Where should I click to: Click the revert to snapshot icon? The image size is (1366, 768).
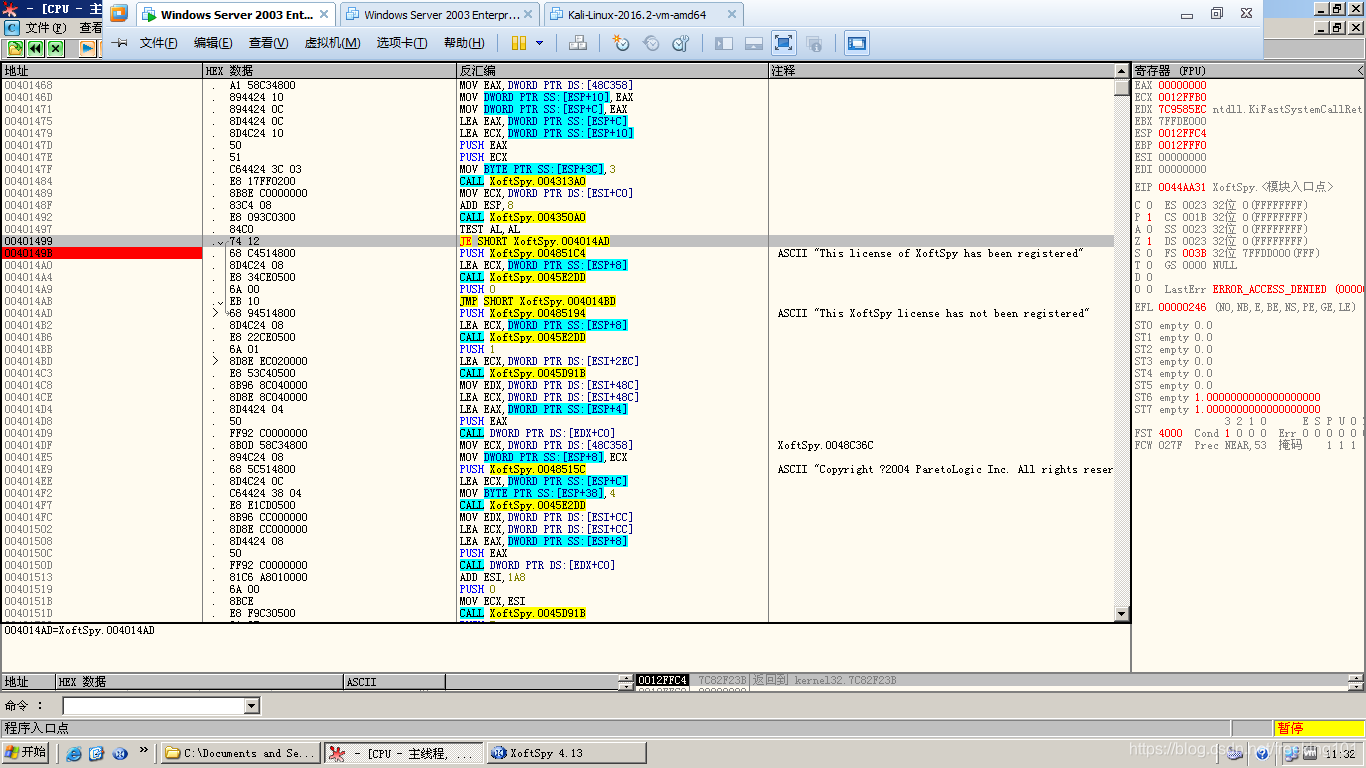coord(651,43)
